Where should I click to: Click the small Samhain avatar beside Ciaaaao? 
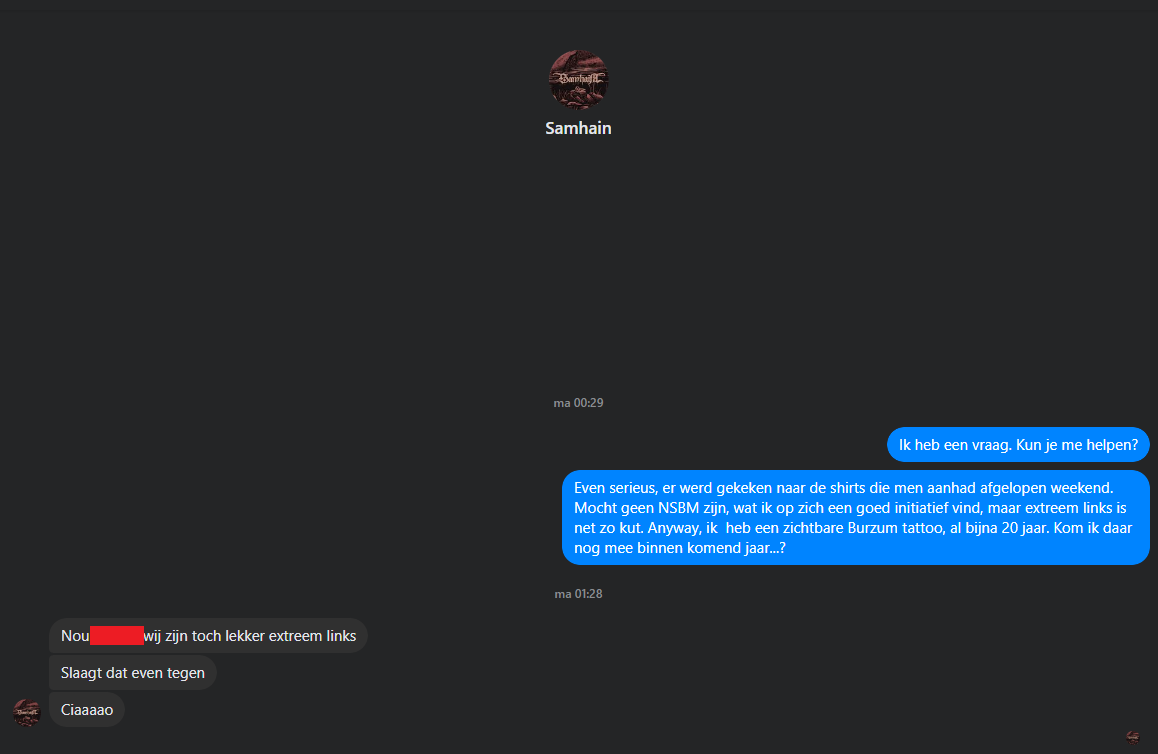pyautogui.click(x=27, y=712)
